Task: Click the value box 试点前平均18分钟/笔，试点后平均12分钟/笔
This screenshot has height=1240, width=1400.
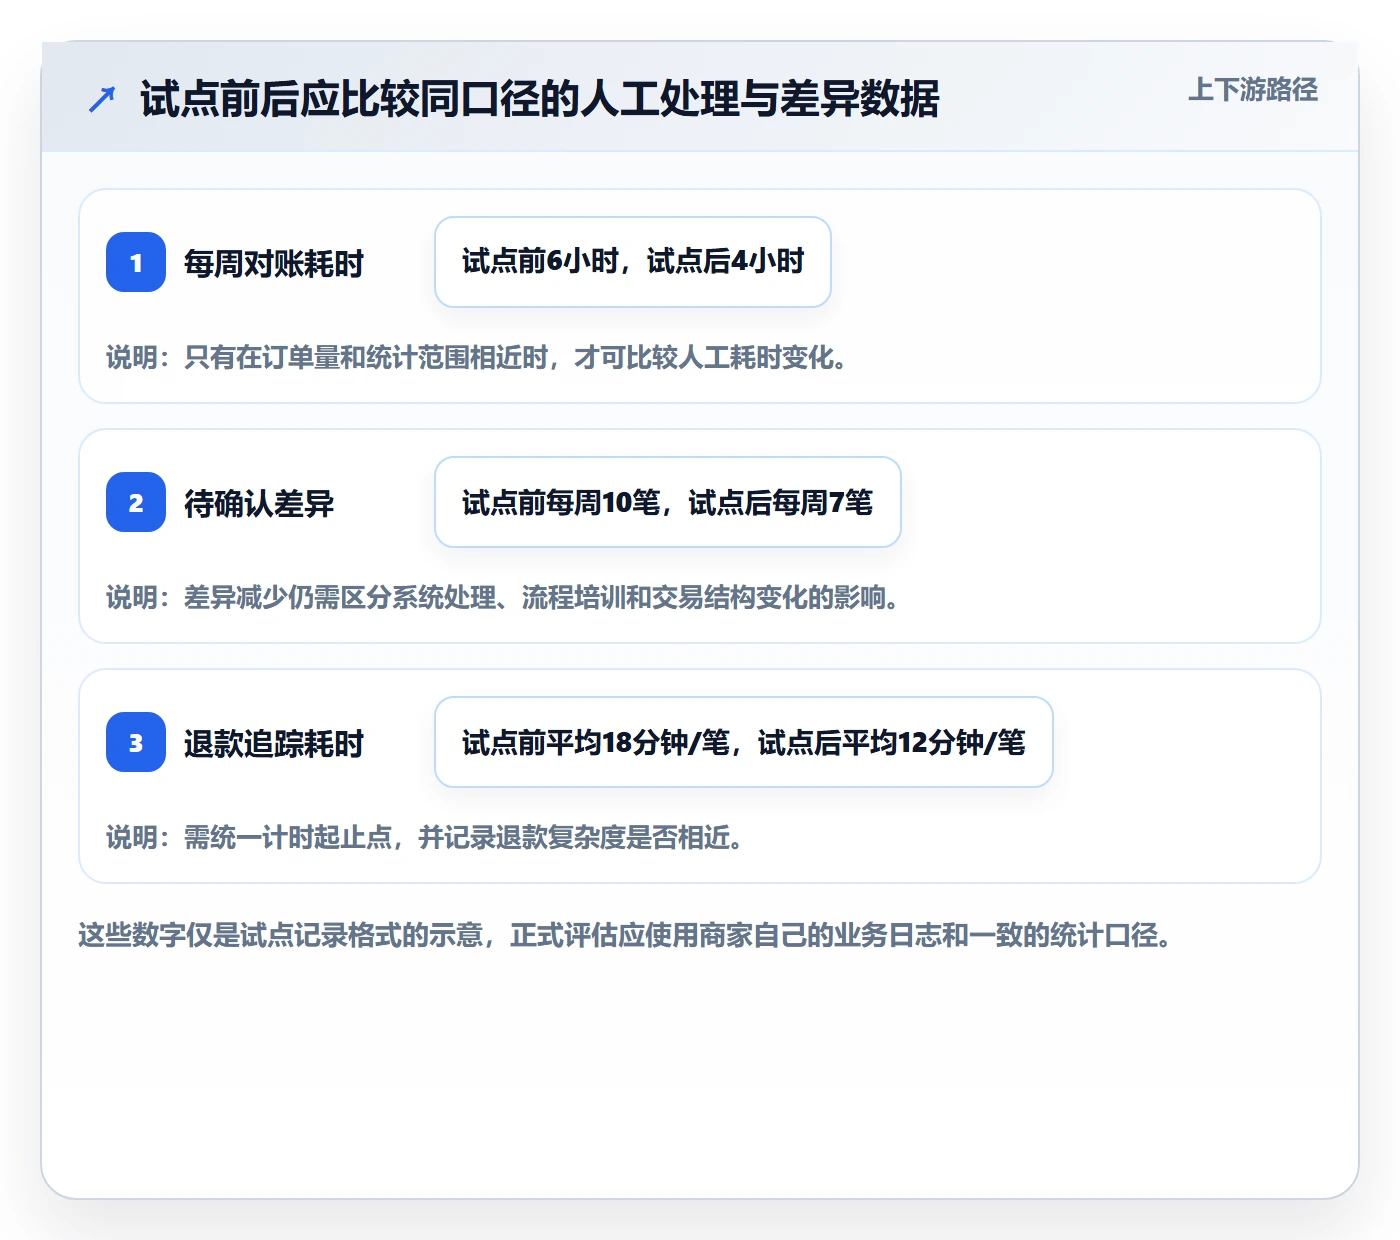Action: [x=744, y=742]
